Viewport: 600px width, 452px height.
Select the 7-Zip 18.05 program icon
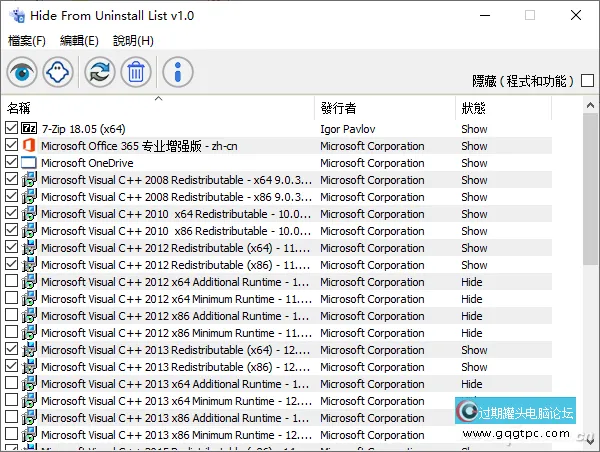pyautogui.click(x=28, y=129)
